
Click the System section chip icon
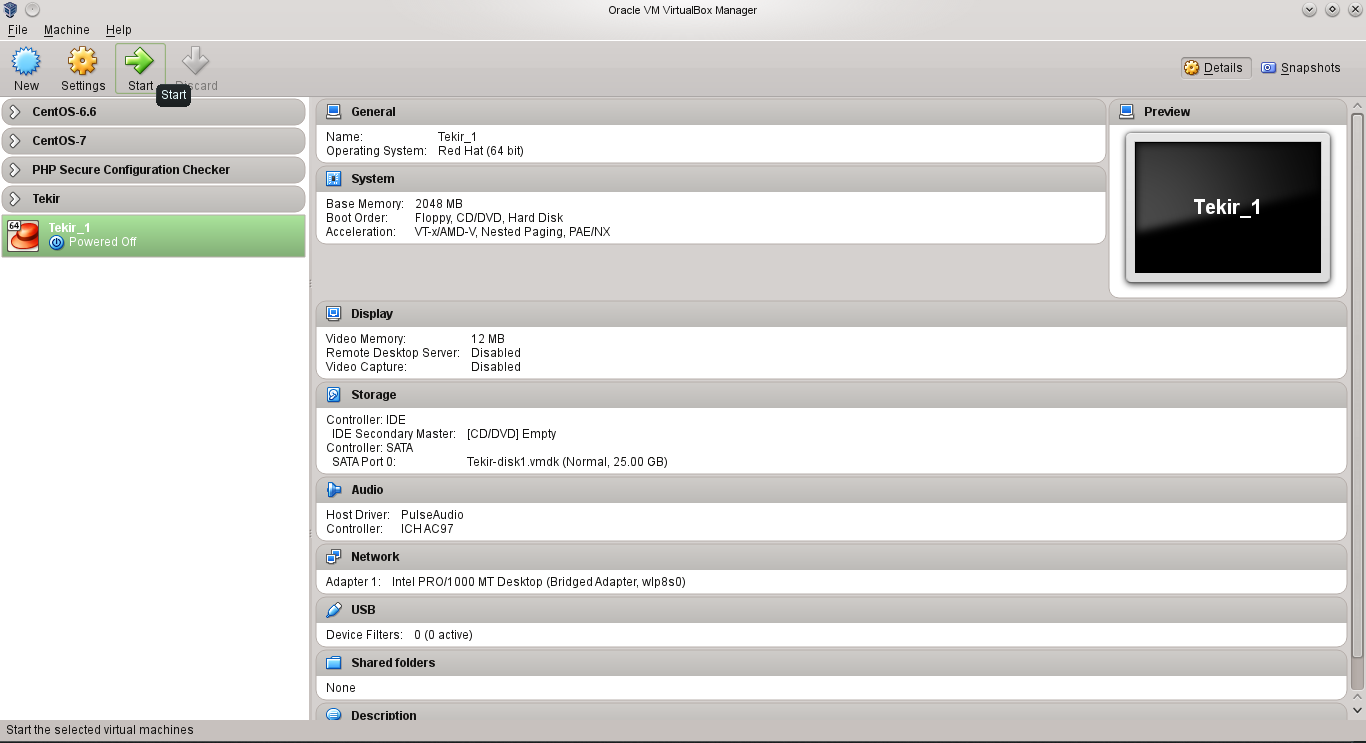click(334, 179)
